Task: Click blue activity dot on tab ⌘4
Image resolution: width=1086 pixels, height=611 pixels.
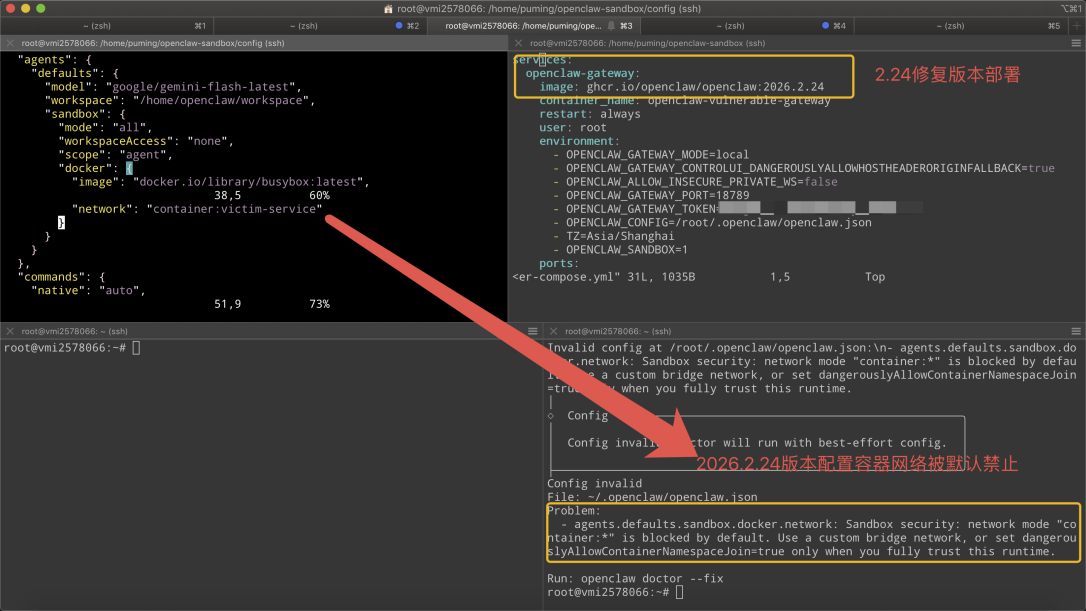Action: [x=826, y=26]
